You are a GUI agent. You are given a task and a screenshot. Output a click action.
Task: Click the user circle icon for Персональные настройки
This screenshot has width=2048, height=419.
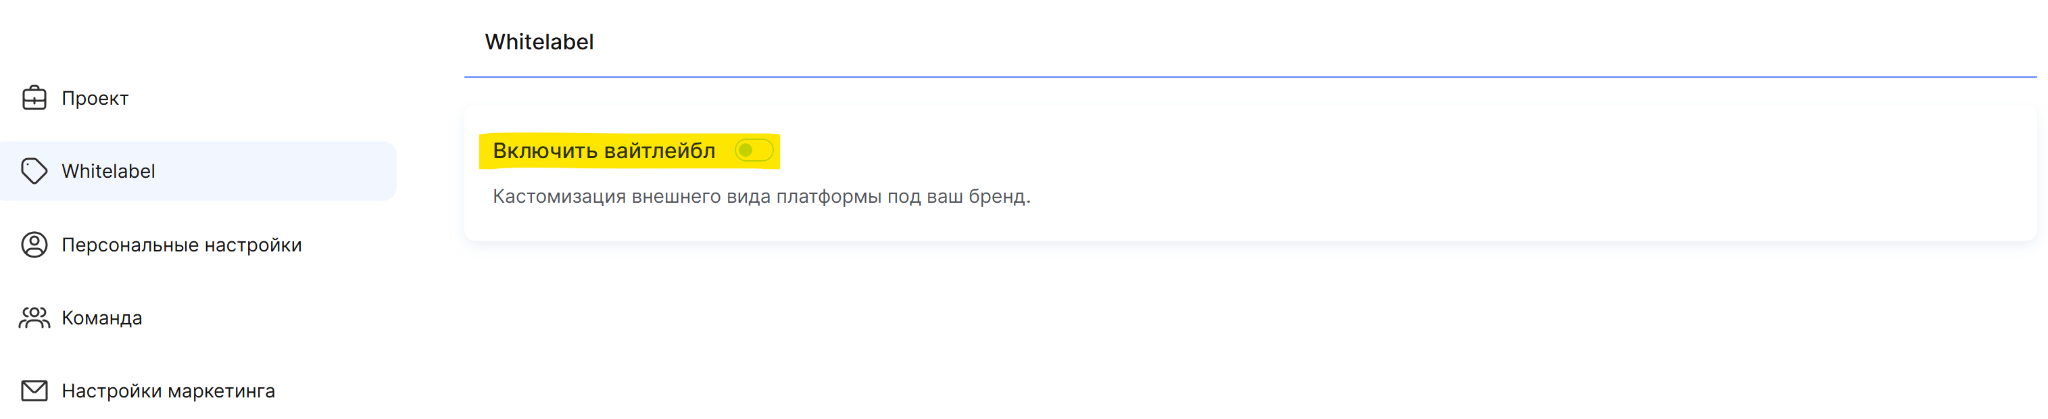(34, 245)
